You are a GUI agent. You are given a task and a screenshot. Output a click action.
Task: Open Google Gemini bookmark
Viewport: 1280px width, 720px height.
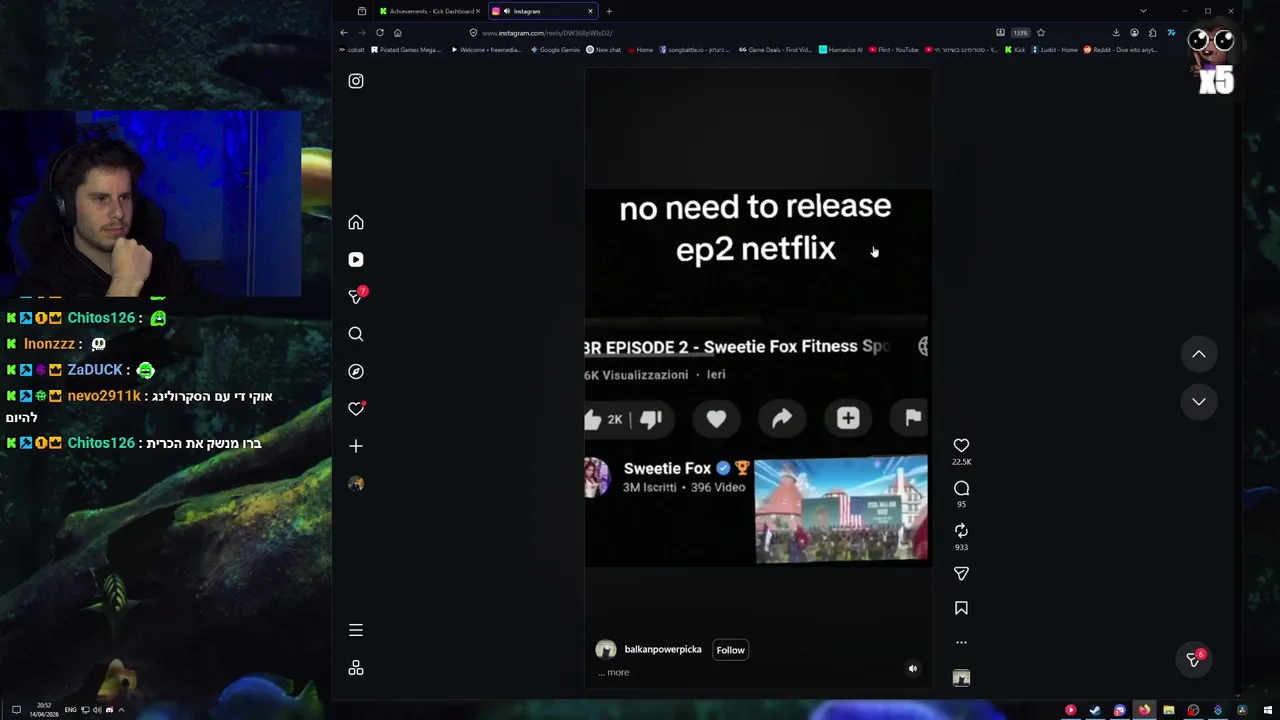[555, 50]
